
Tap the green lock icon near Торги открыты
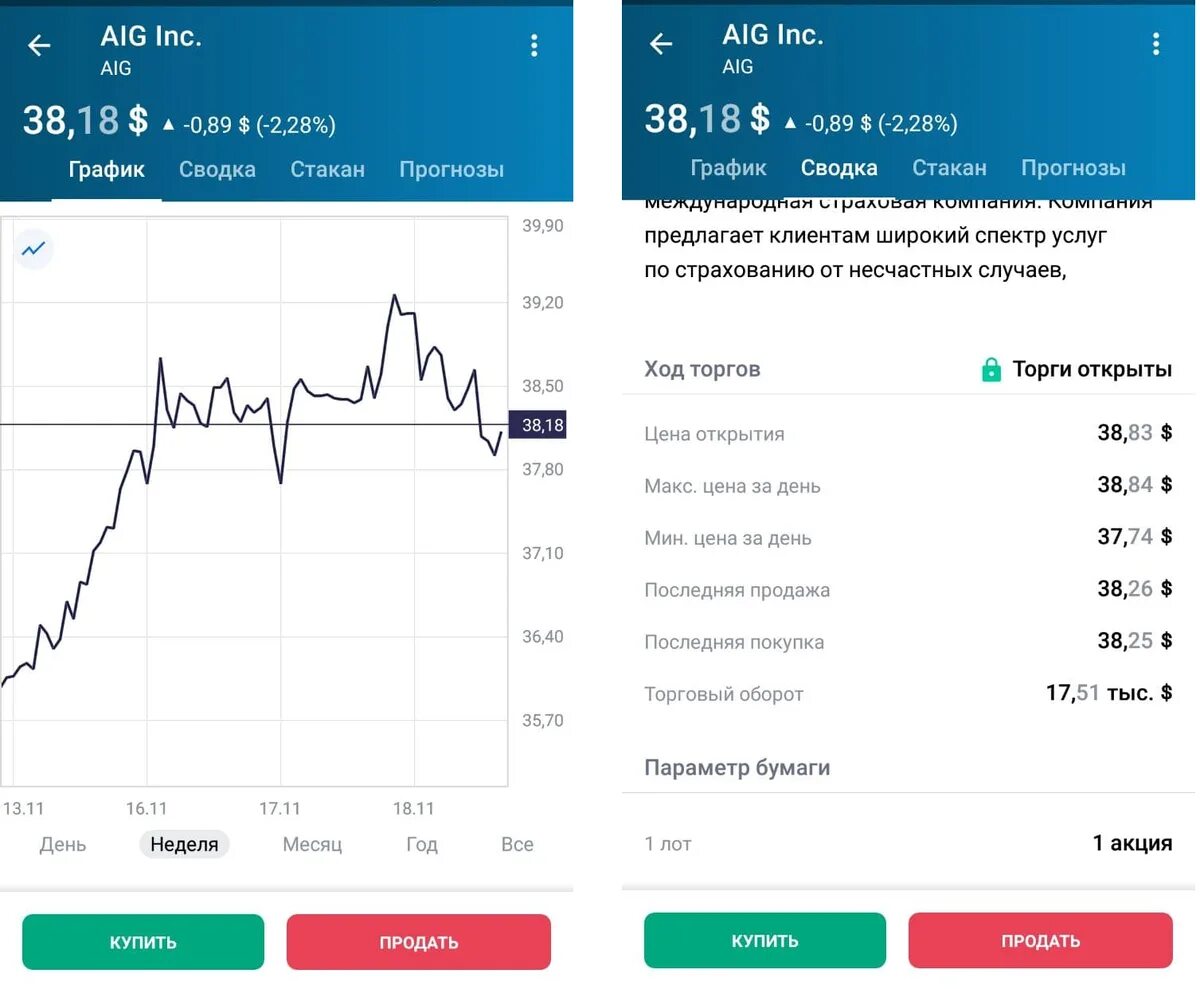pyautogui.click(x=991, y=370)
